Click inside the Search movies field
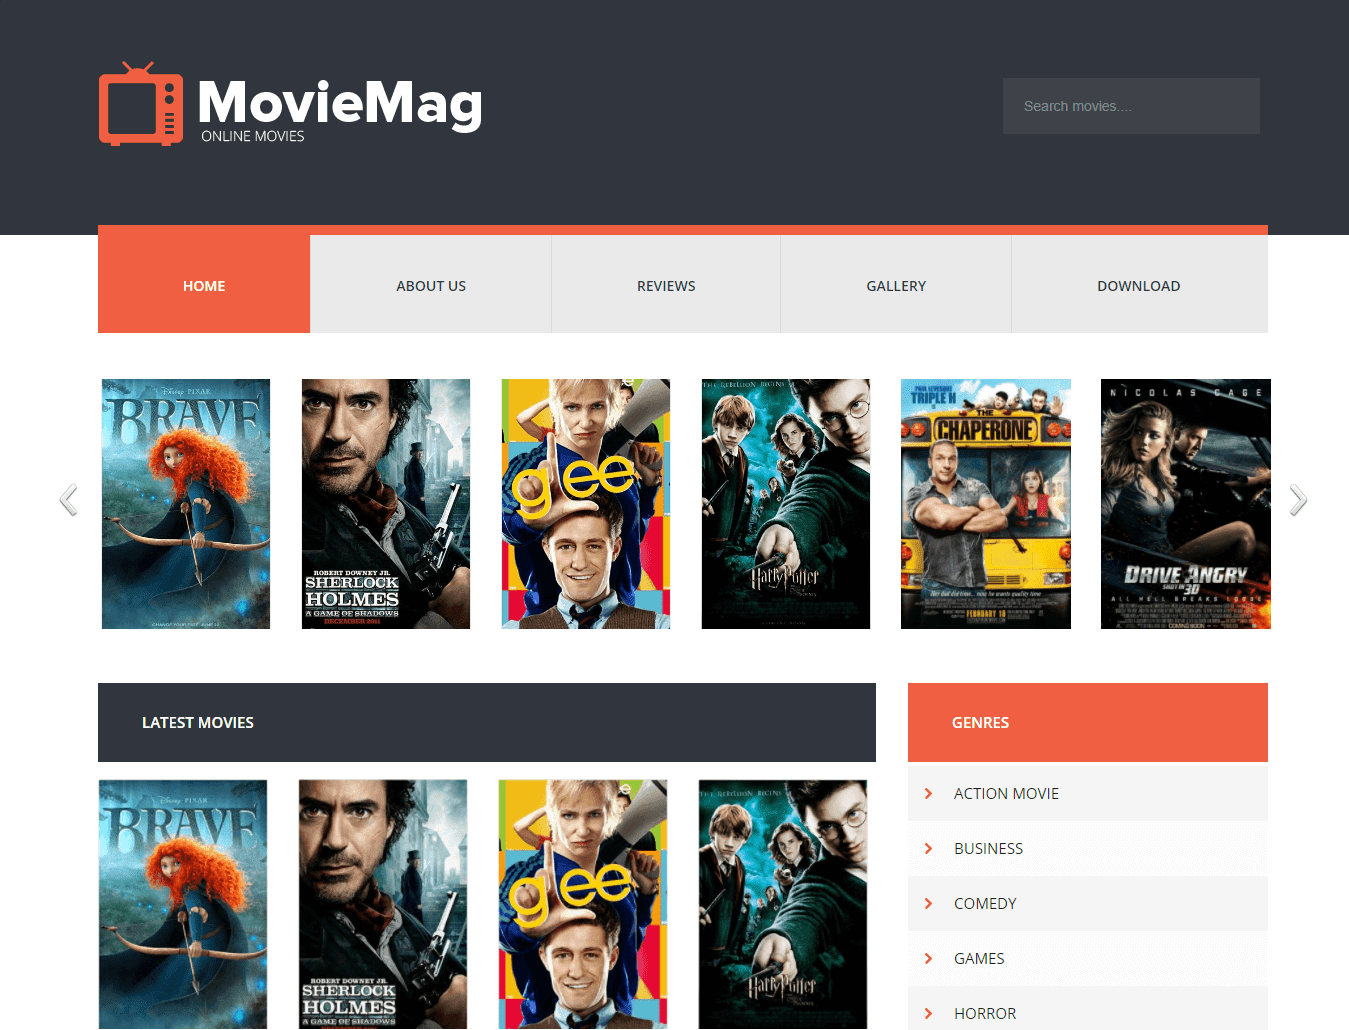Image resolution: width=1349 pixels, height=1030 pixels. coord(1130,105)
